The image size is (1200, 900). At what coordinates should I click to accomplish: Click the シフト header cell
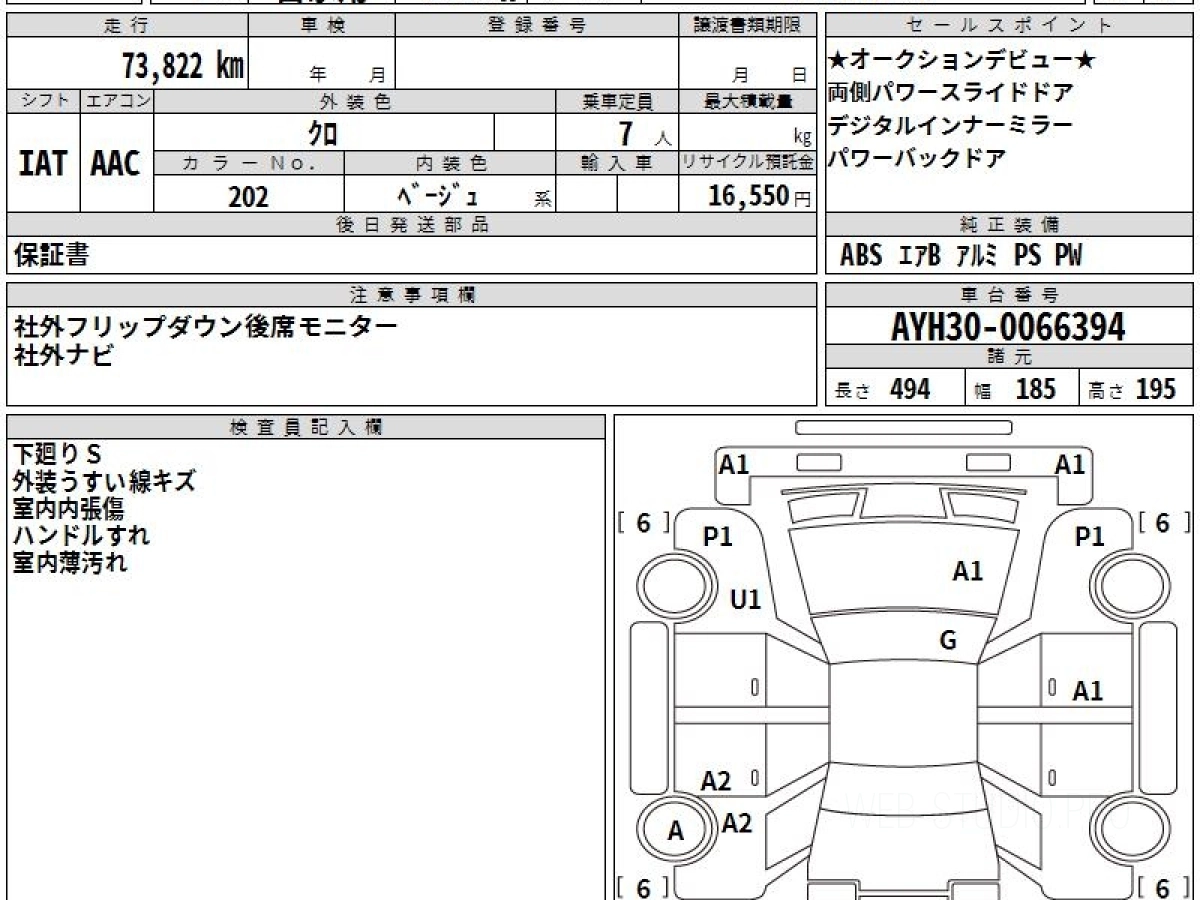click(x=44, y=101)
